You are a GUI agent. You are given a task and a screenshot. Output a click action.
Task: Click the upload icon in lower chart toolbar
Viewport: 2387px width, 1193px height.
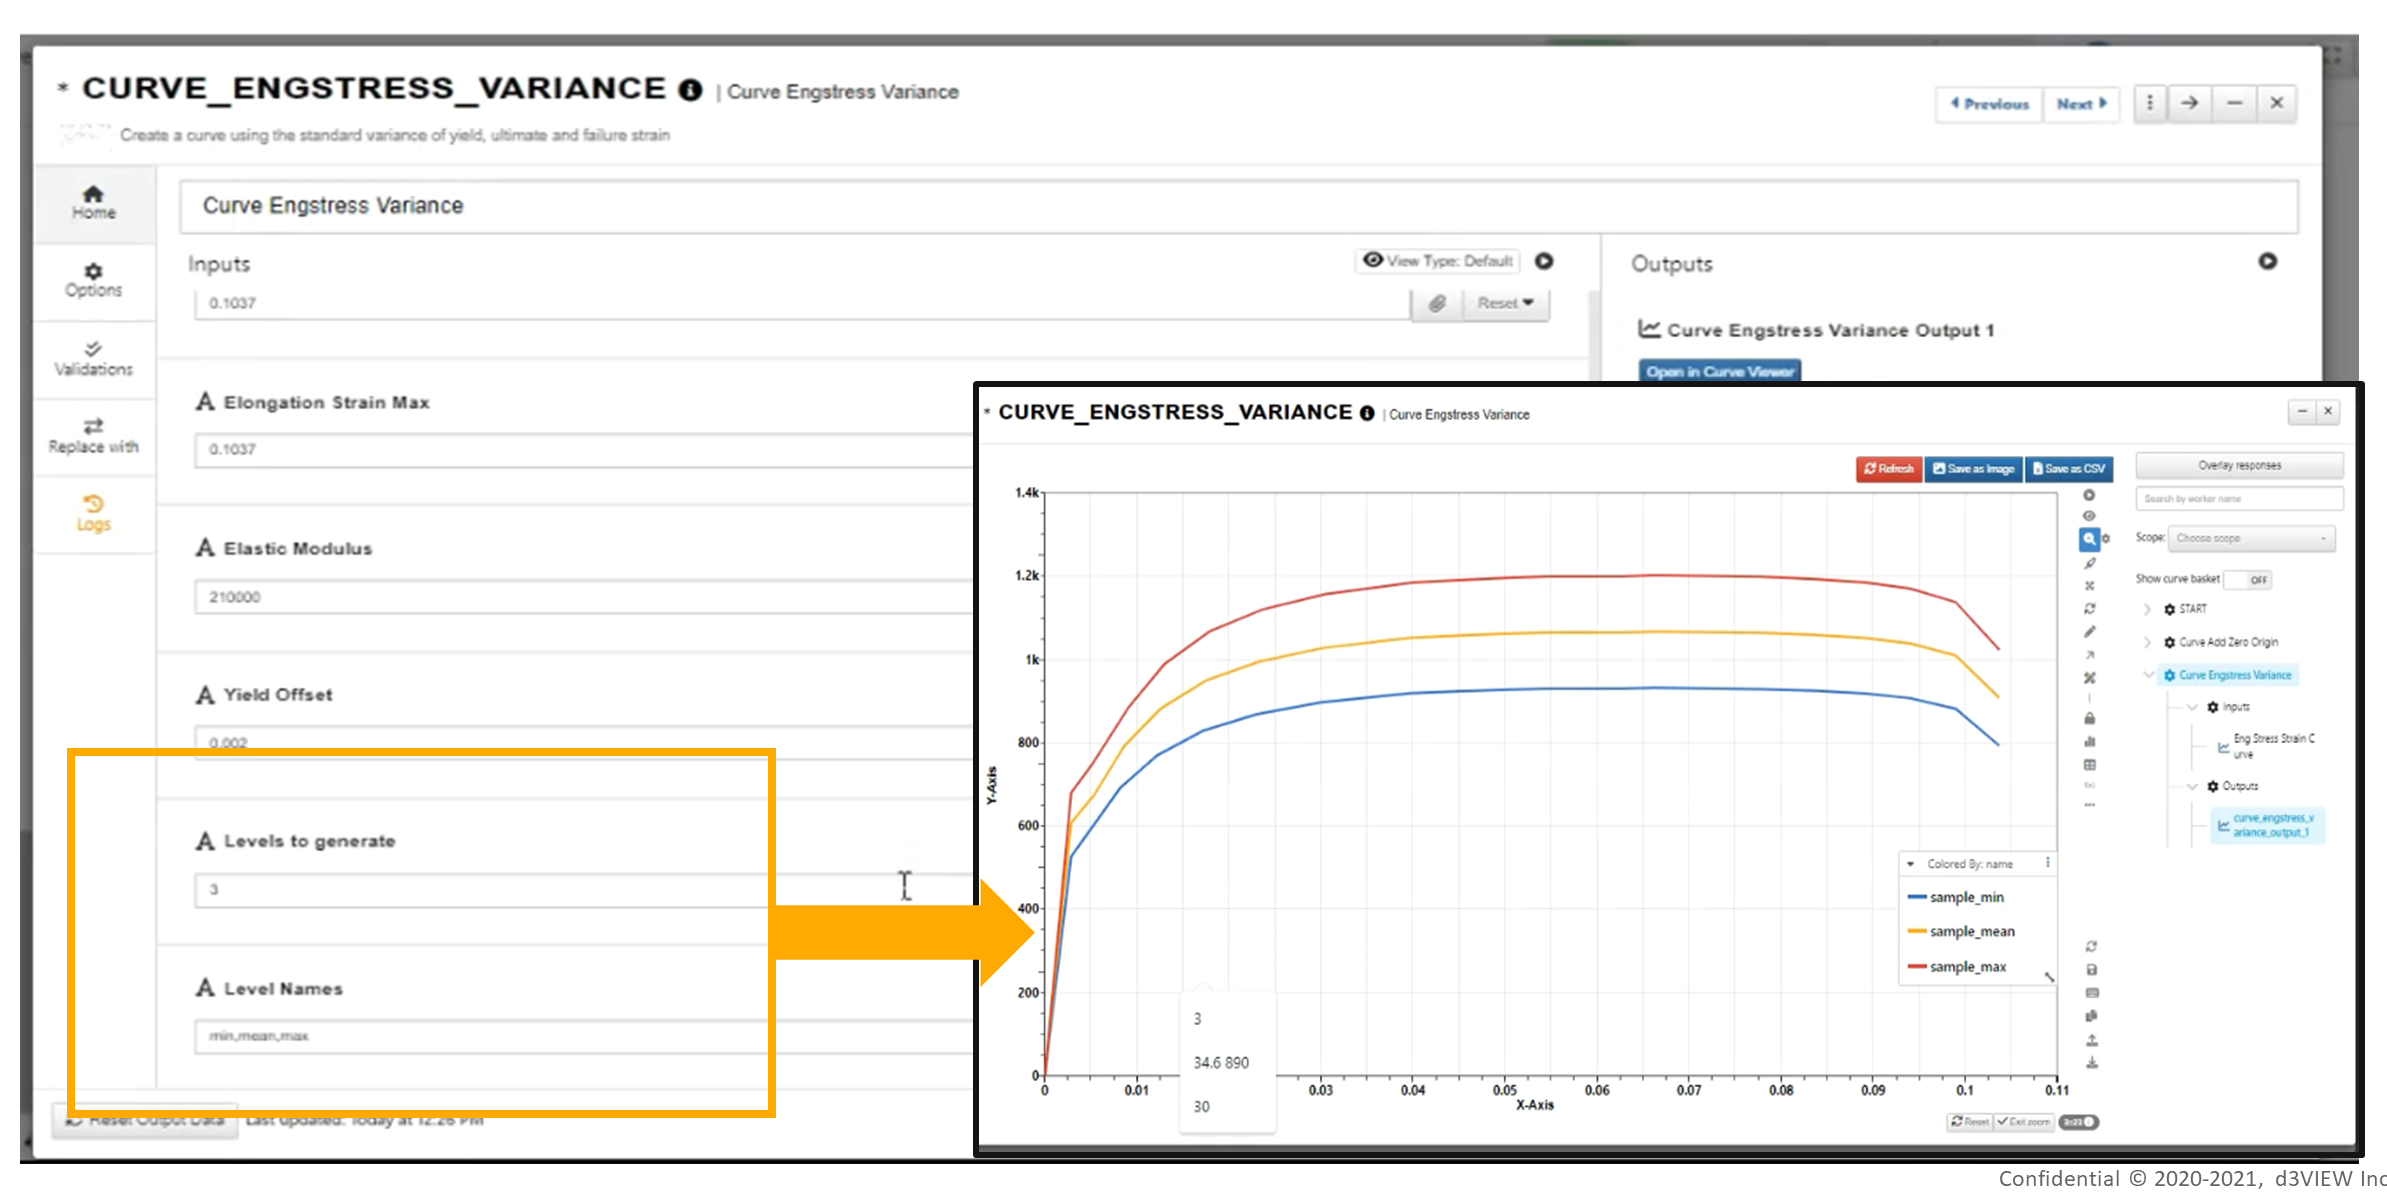click(x=2092, y=1040)
